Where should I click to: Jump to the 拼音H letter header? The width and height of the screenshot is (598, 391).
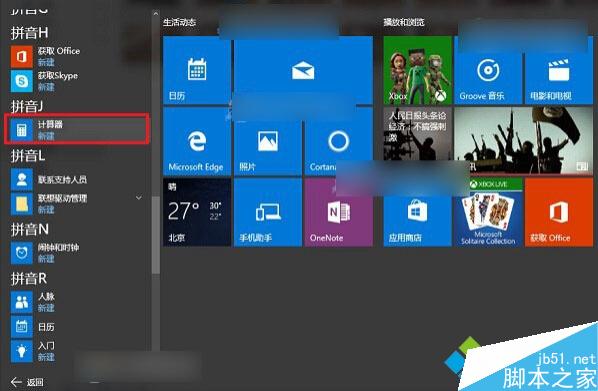pos(29,33)
